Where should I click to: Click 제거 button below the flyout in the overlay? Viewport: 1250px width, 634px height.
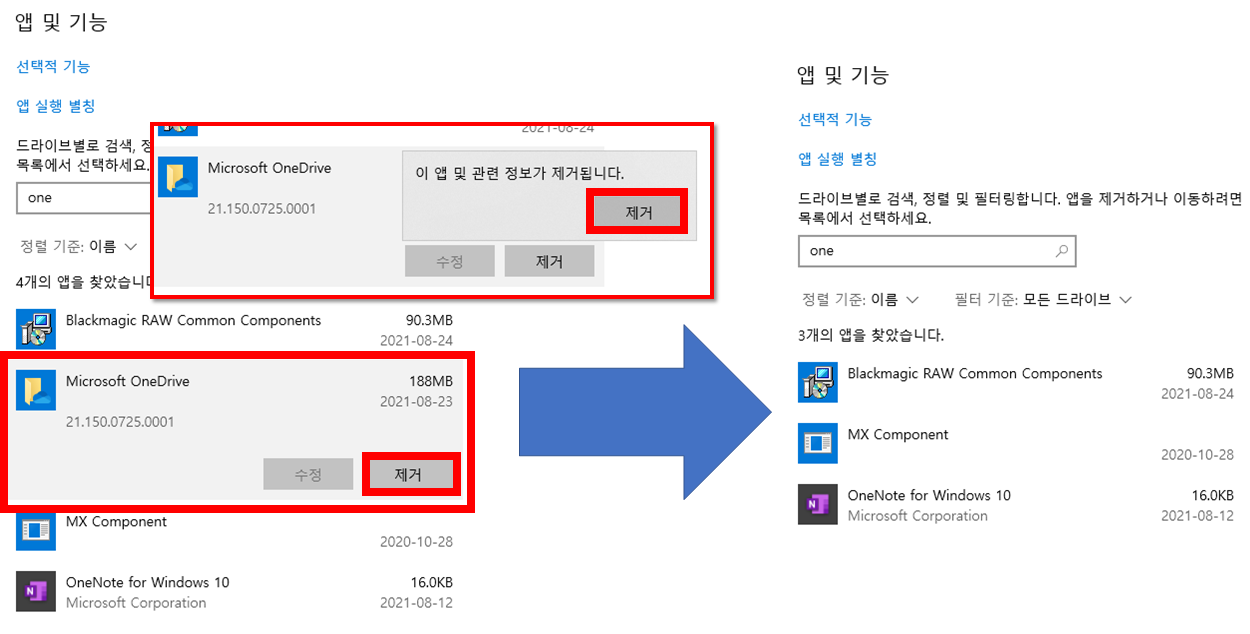point(549,262)
